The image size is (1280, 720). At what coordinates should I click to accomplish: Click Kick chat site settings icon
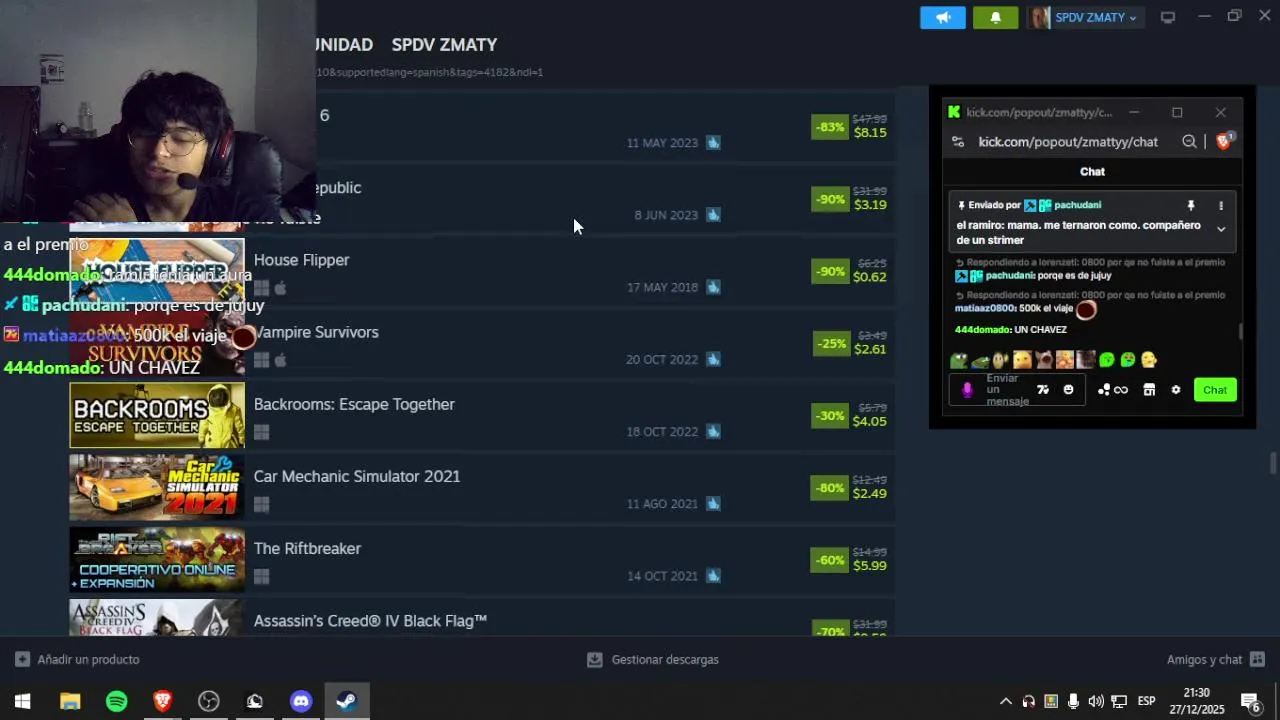(x=958, y=142)
